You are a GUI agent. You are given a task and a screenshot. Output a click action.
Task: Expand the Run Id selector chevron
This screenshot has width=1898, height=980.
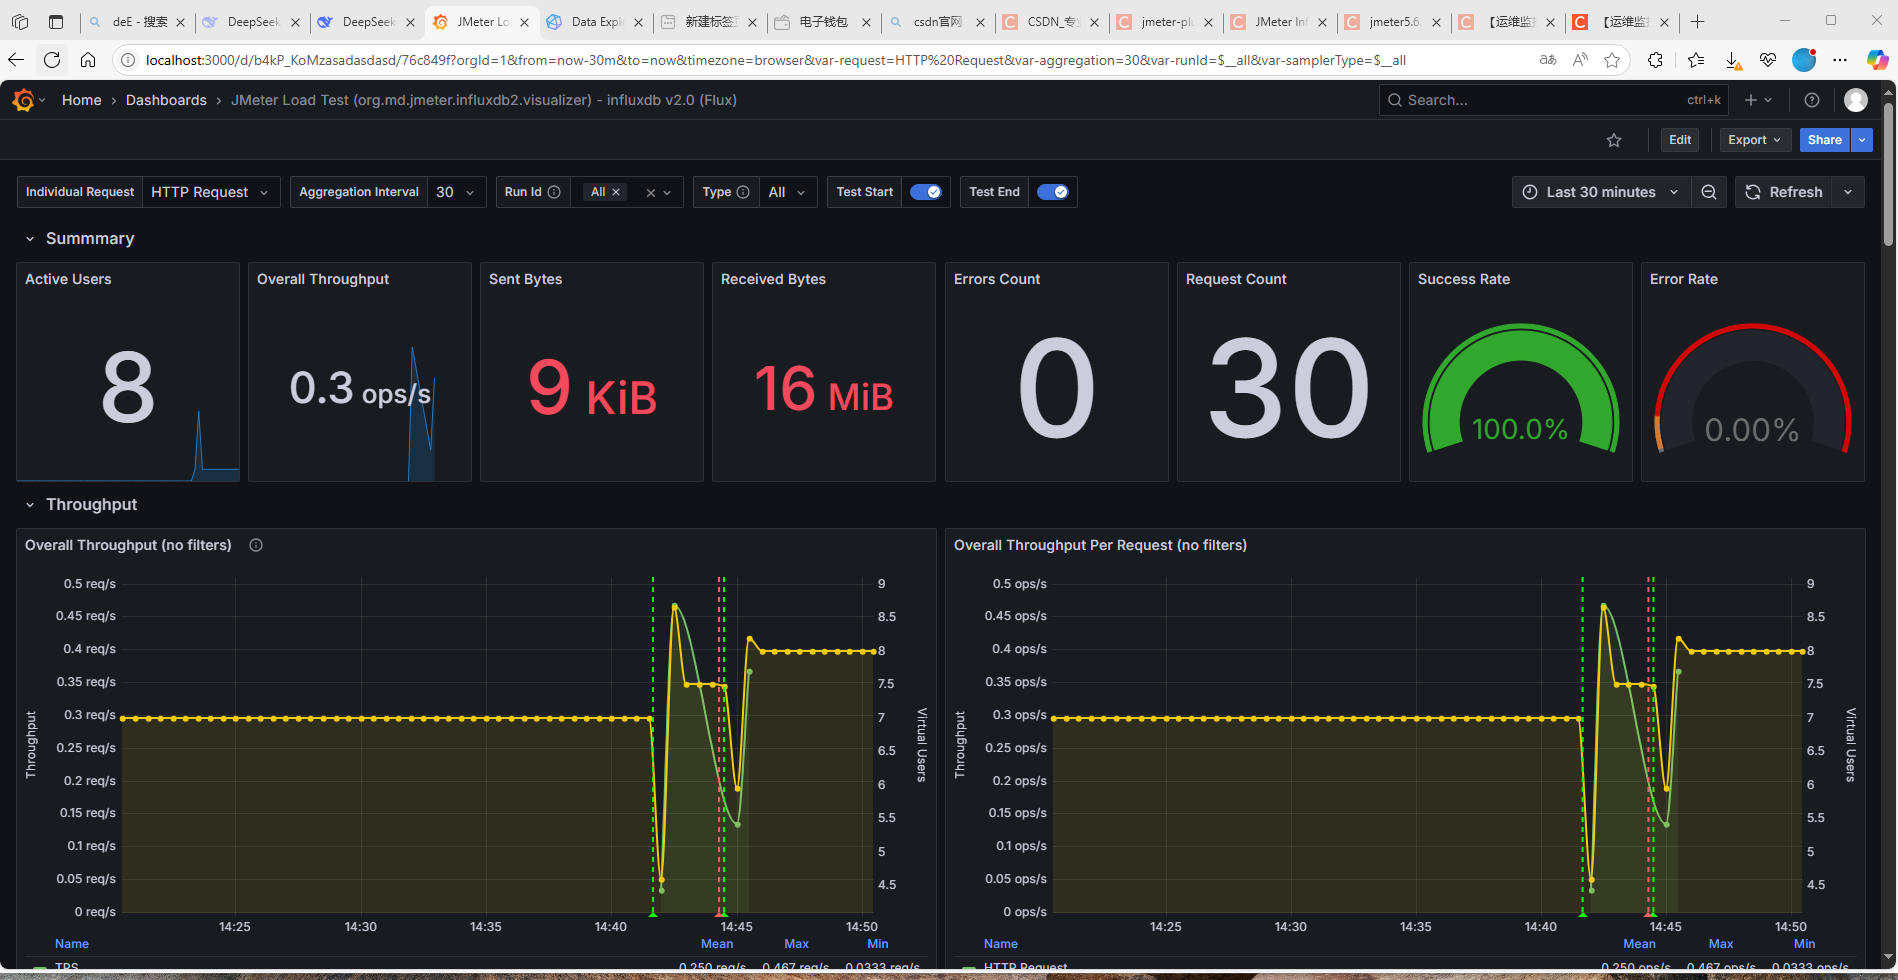point(668,192)
